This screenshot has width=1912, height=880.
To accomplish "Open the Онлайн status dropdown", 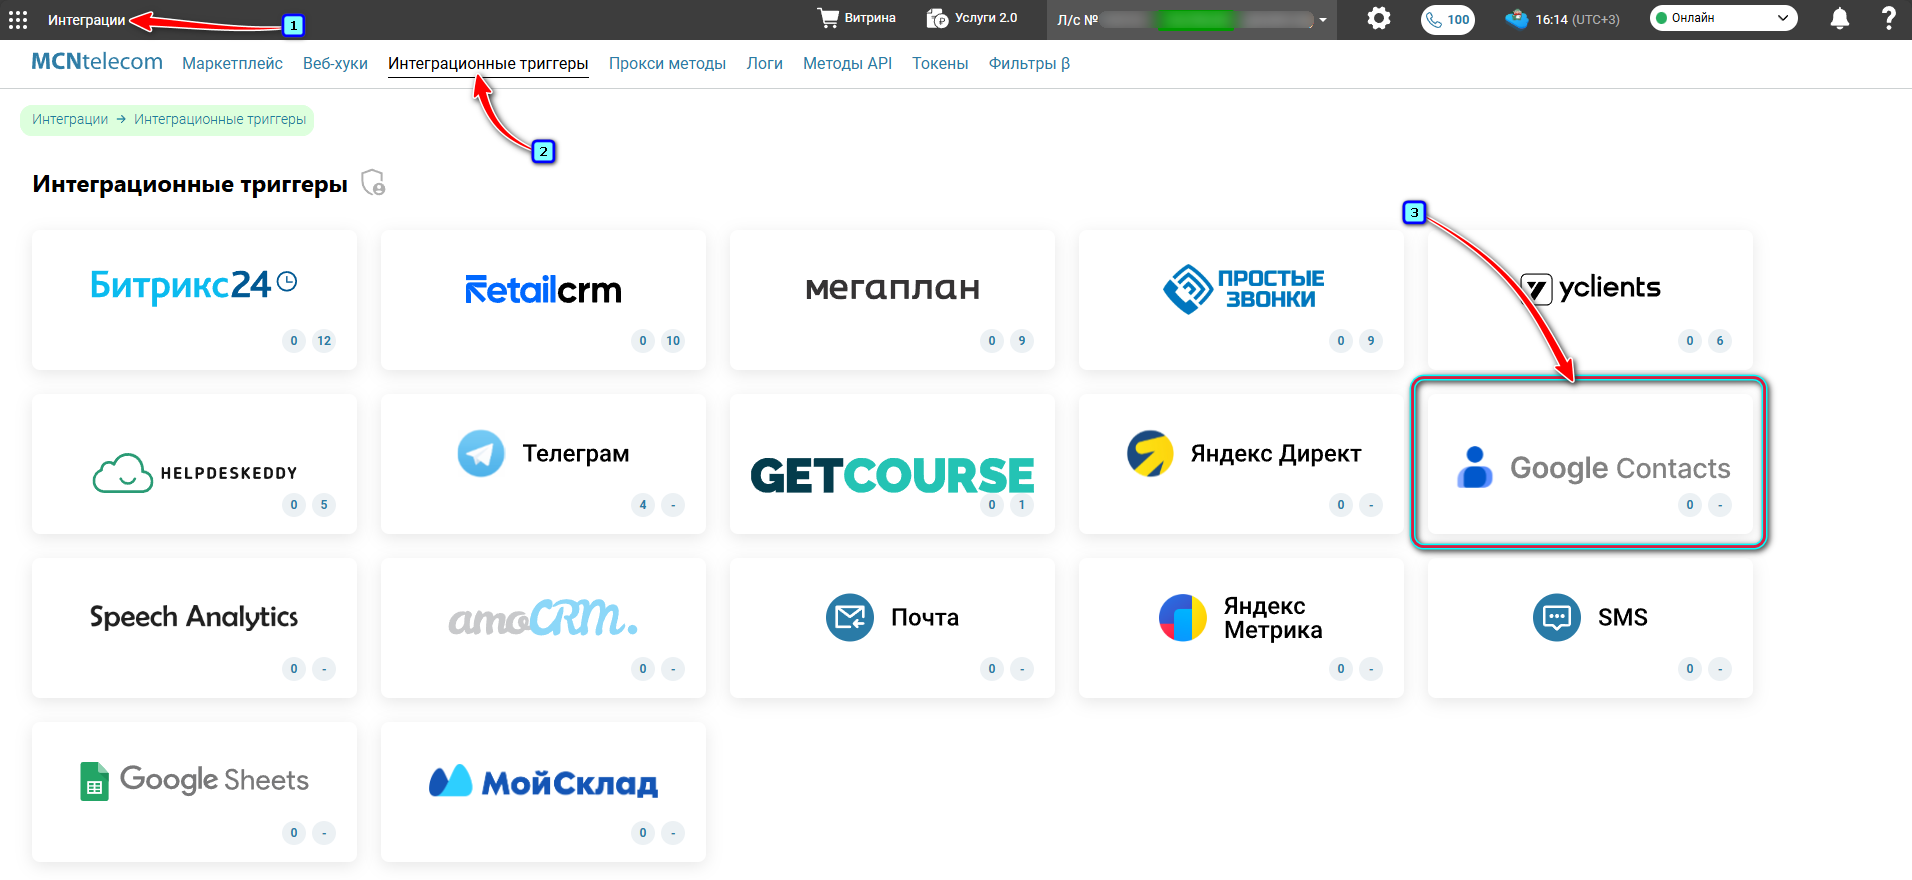I will (1723, 18).
